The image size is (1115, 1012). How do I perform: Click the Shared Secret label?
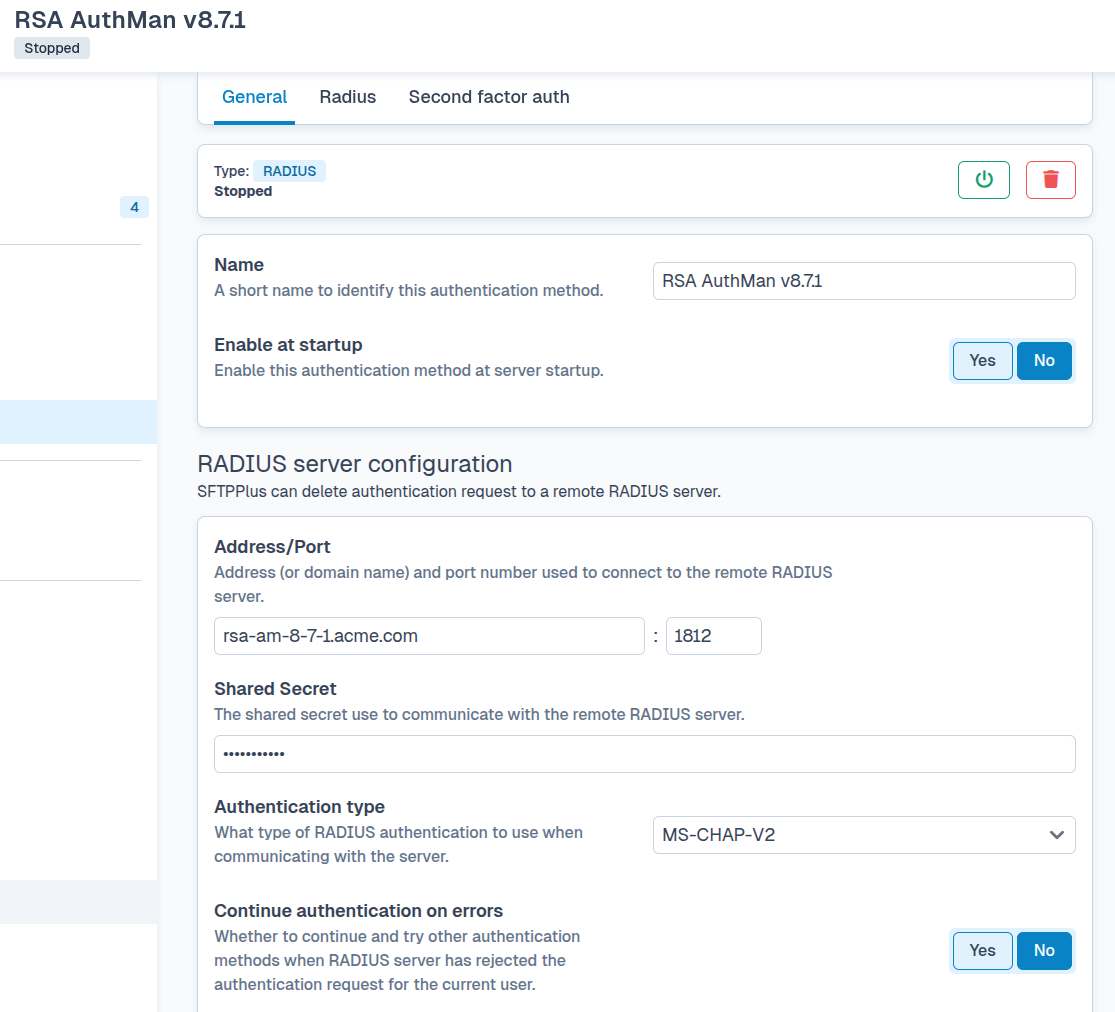point(275,689)
